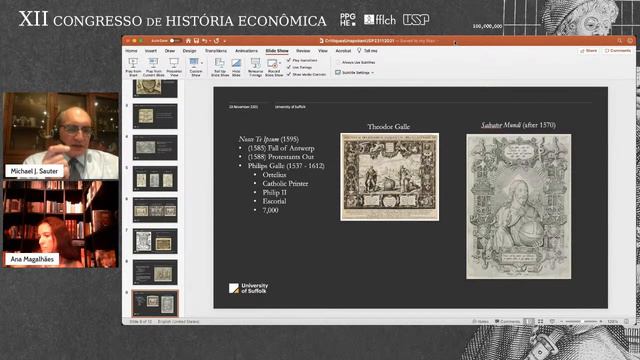Image resolution: width=640 pixels, height=360 pixels.
Task: Open the Draw ribbon tab
Action: pos(170,51)
